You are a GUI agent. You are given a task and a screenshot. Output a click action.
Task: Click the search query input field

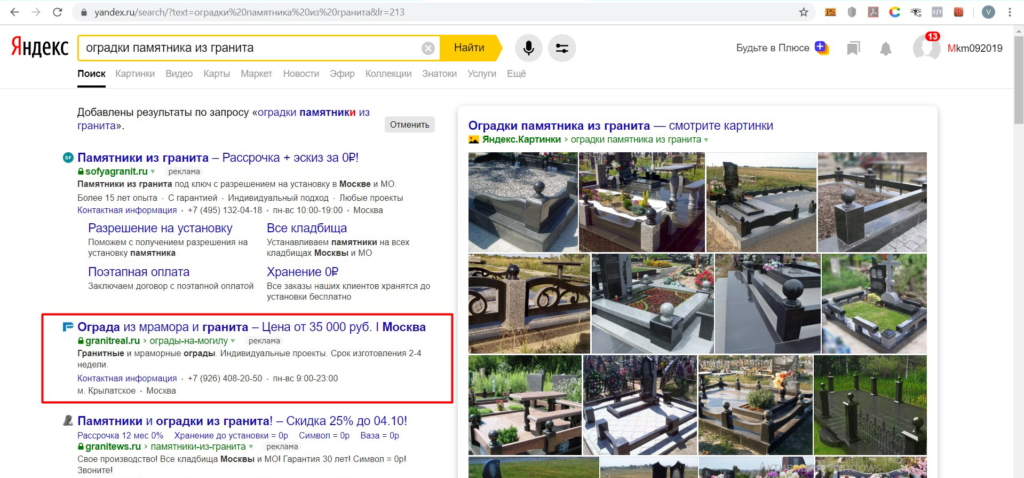250,48
